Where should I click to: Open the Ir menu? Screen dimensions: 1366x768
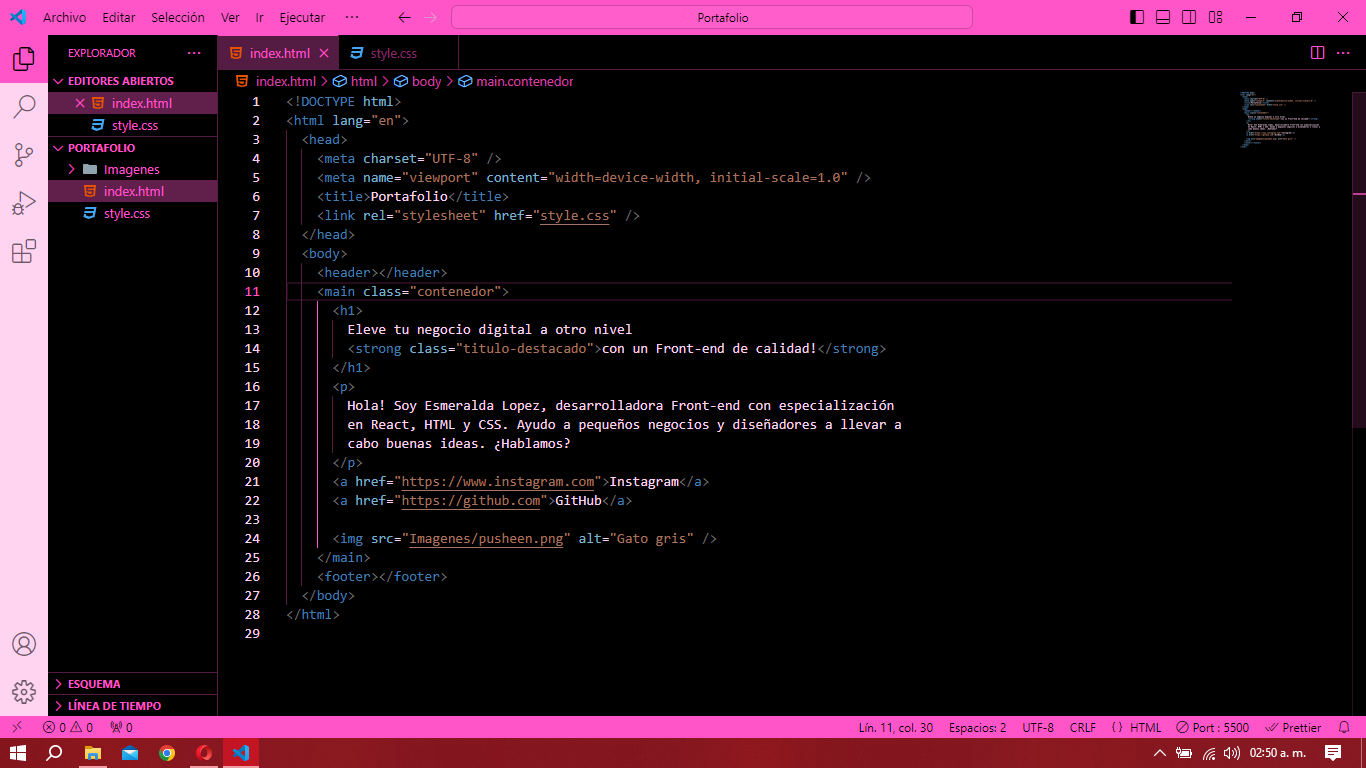coord(260,17)
